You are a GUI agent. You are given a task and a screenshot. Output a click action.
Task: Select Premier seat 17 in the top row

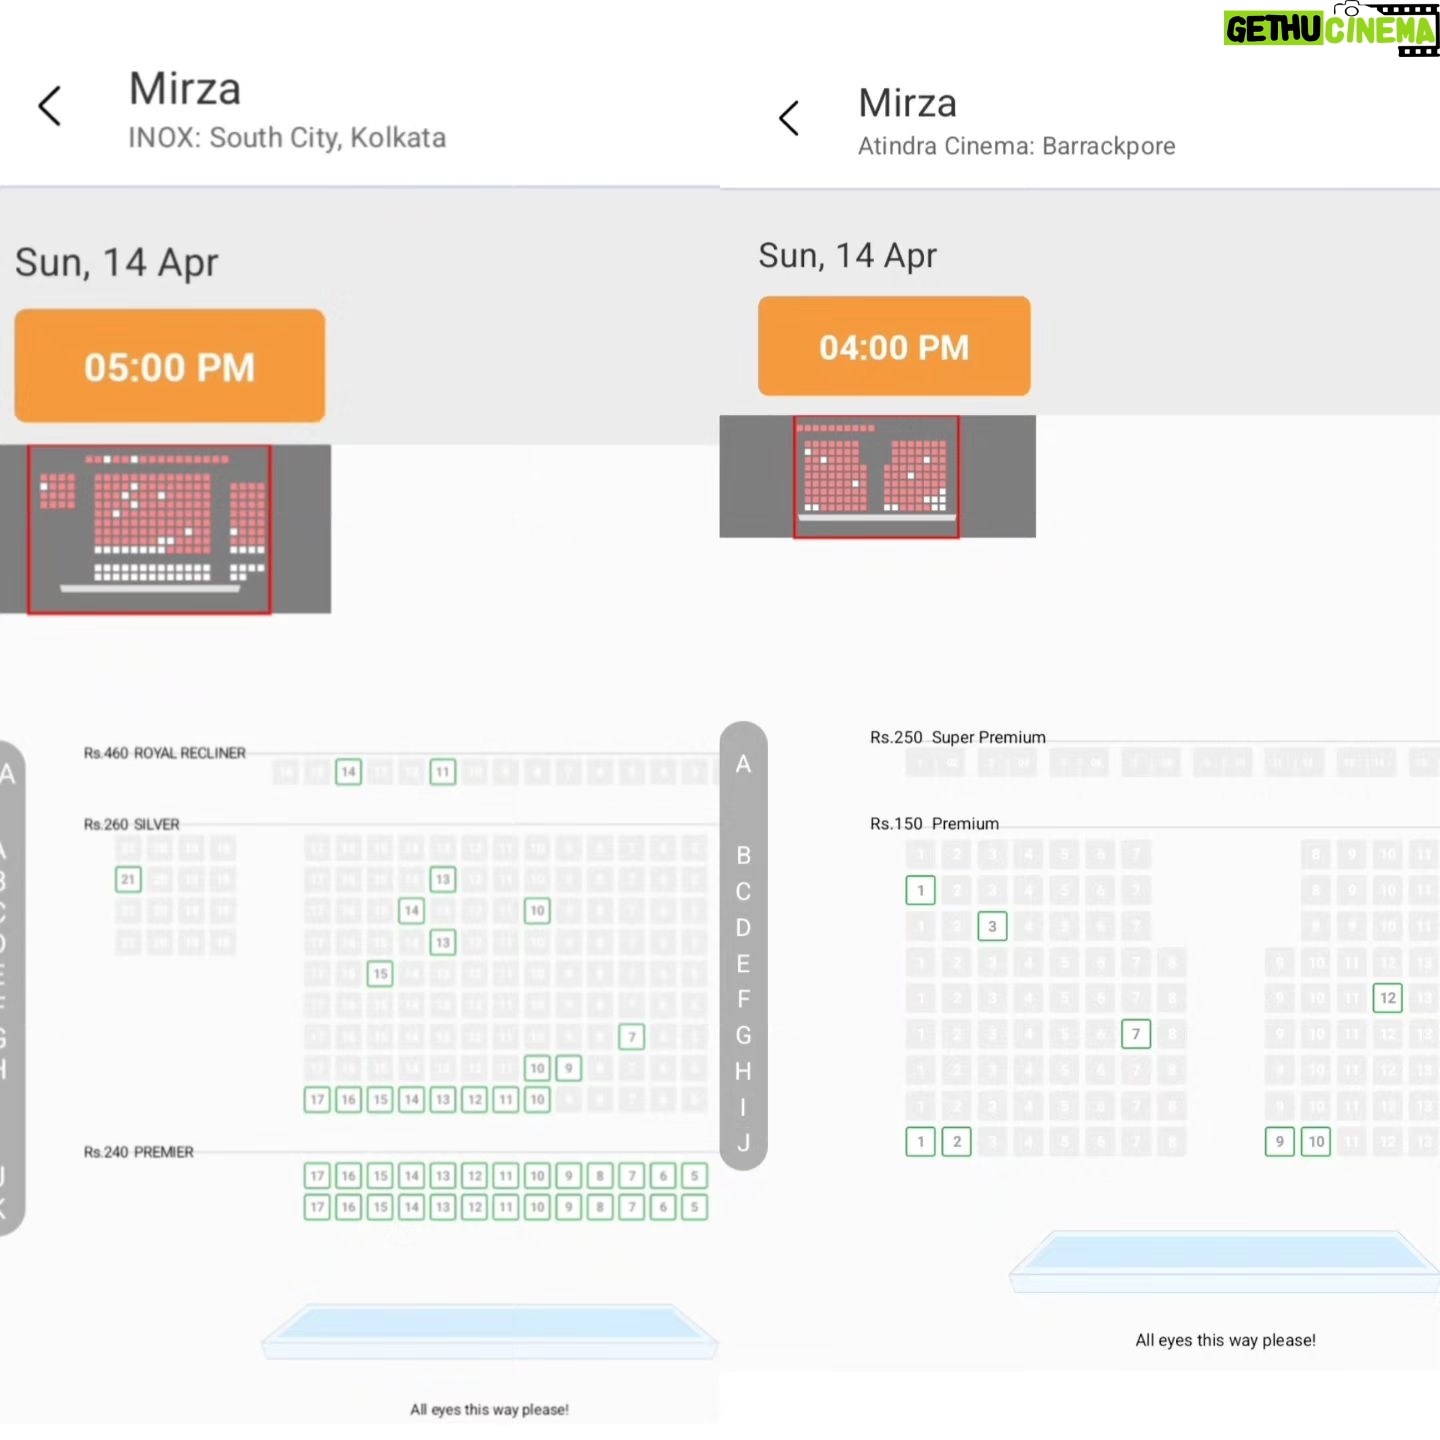tap(317, 1176)
